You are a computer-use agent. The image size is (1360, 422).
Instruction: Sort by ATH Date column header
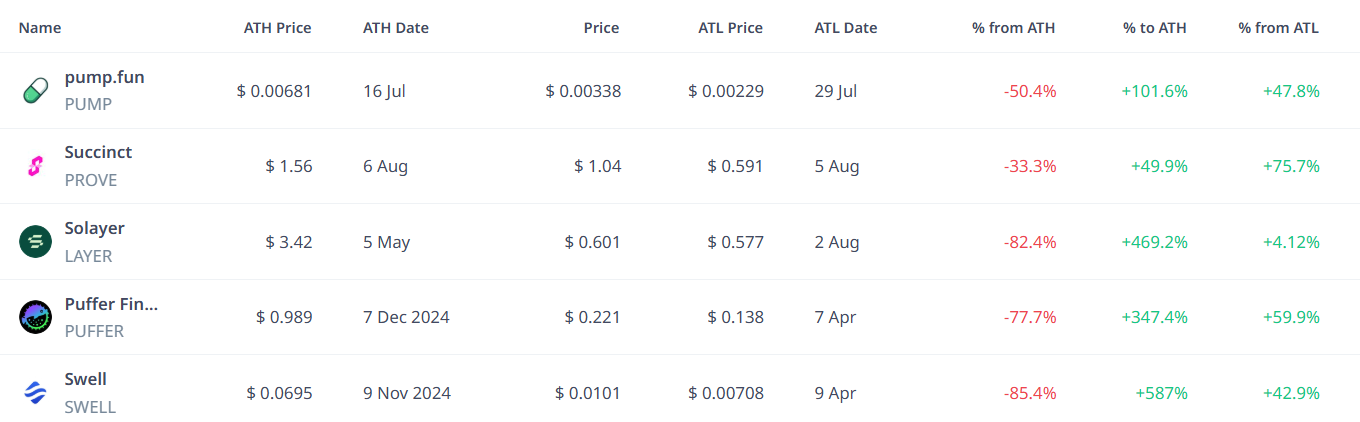click(396, 28)
